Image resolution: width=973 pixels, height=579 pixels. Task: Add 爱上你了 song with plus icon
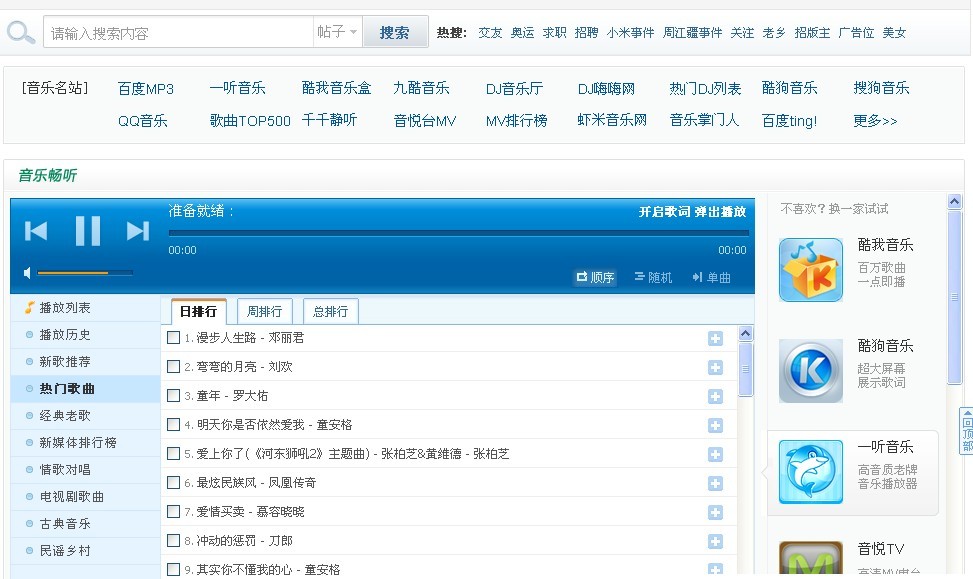tap(715, 454)
